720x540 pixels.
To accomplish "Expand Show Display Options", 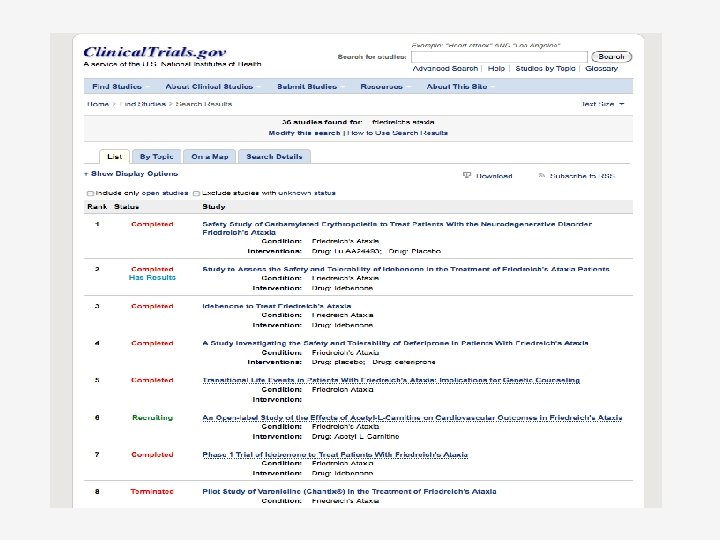I will 131,174.
